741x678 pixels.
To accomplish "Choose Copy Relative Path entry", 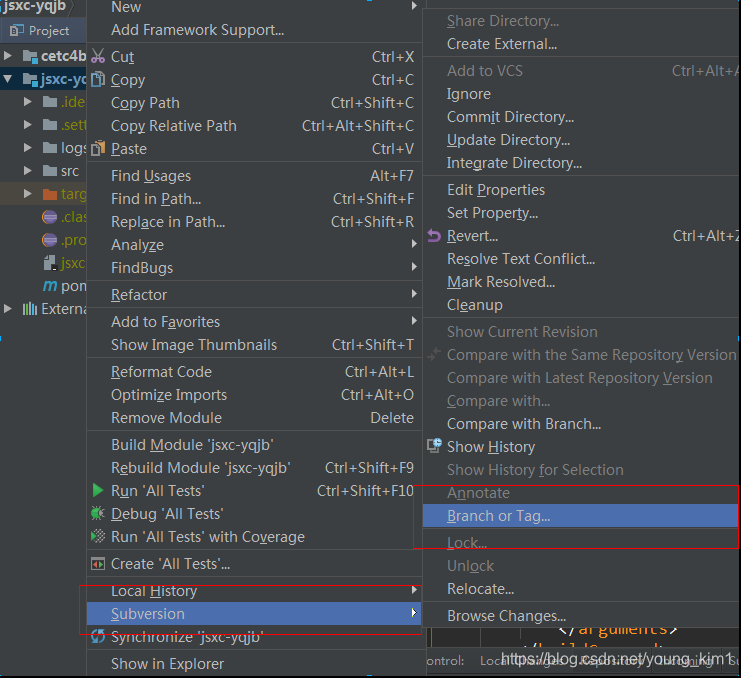I will [254, 126].
